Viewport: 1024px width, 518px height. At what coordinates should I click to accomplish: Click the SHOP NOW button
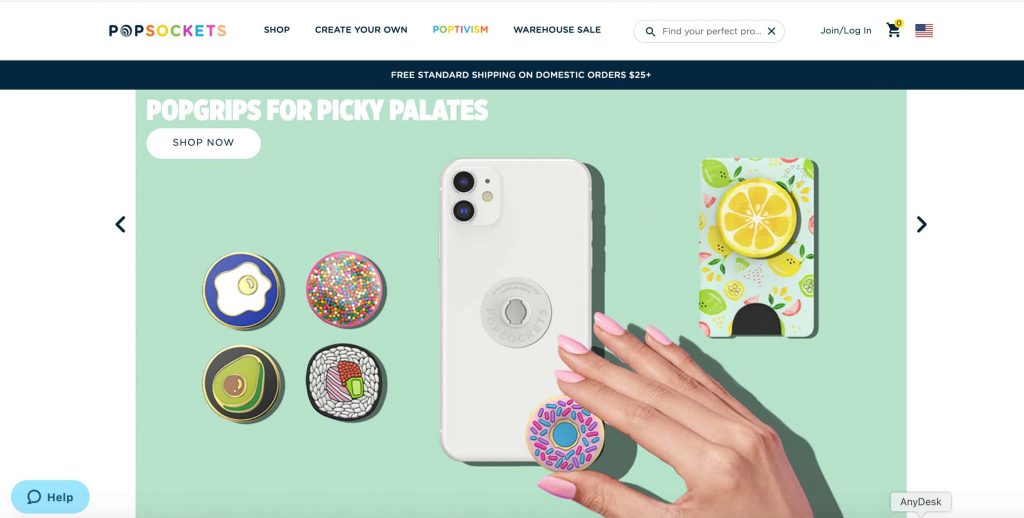coord(203,143)
